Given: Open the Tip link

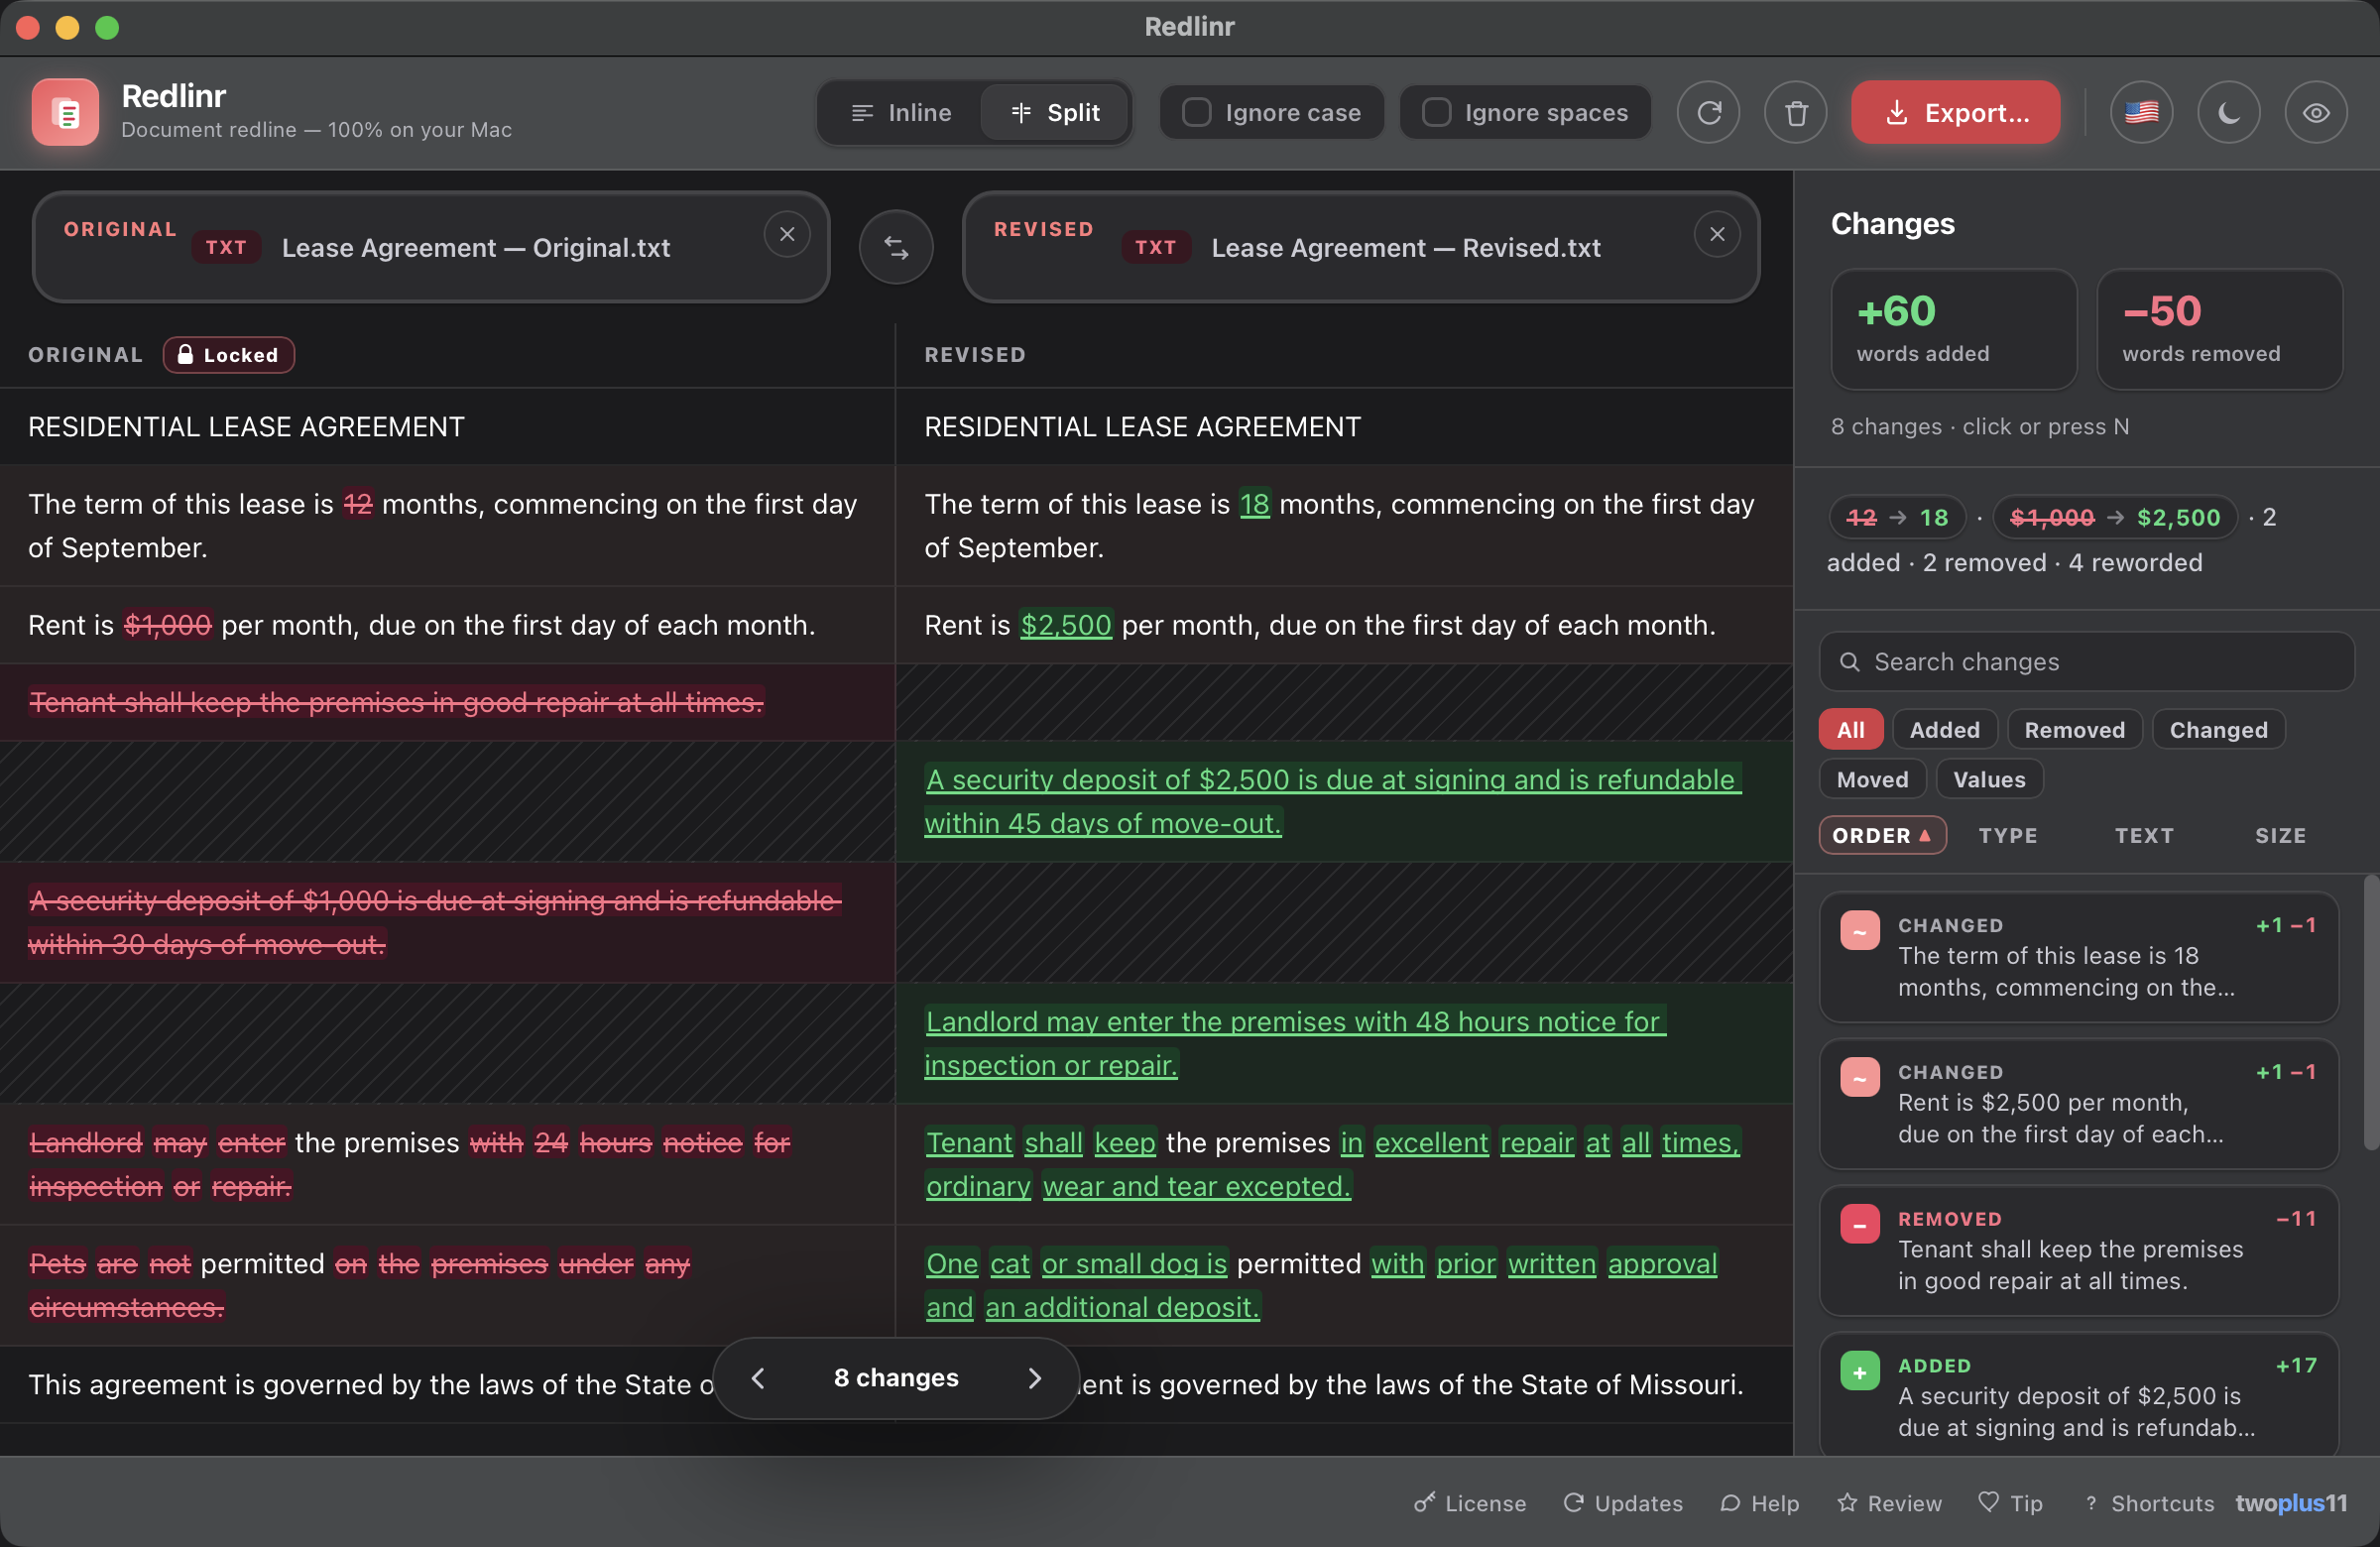Looking at the screenshot, I should pos(2011,1503).
